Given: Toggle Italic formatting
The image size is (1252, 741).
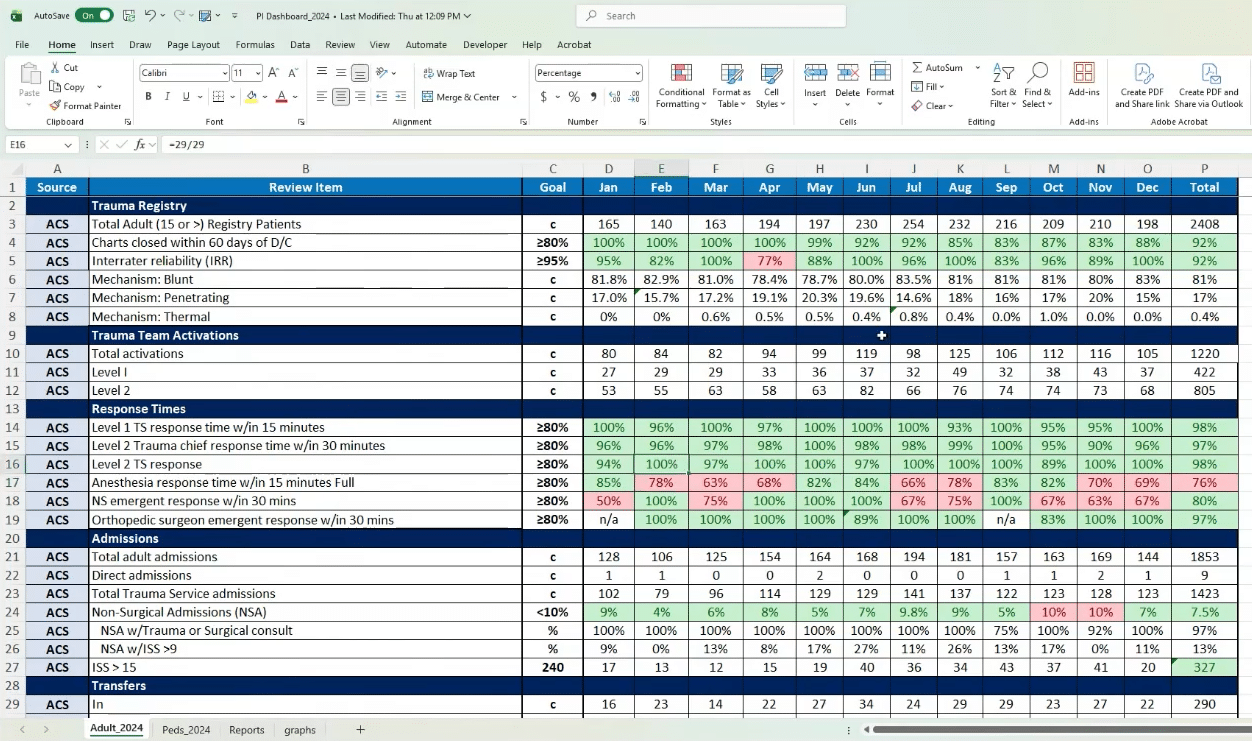Looking at the screenshot, I should (x=166, y=97).
